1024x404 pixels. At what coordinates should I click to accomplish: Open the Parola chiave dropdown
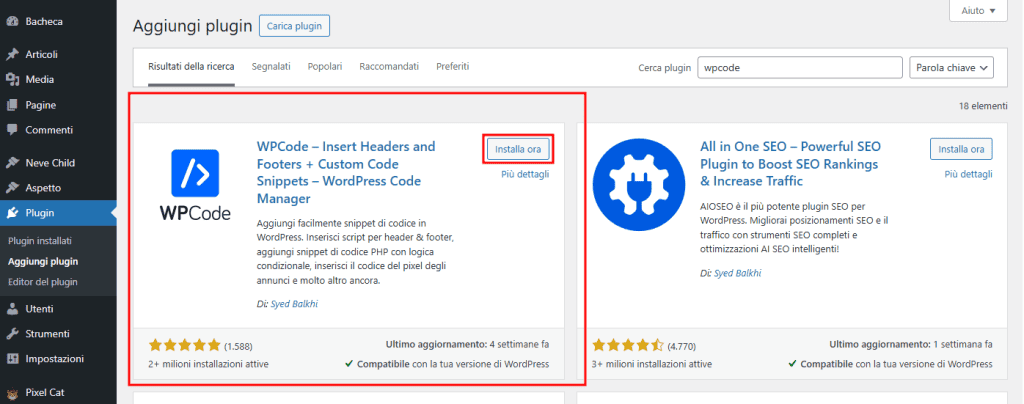[952, 67]
